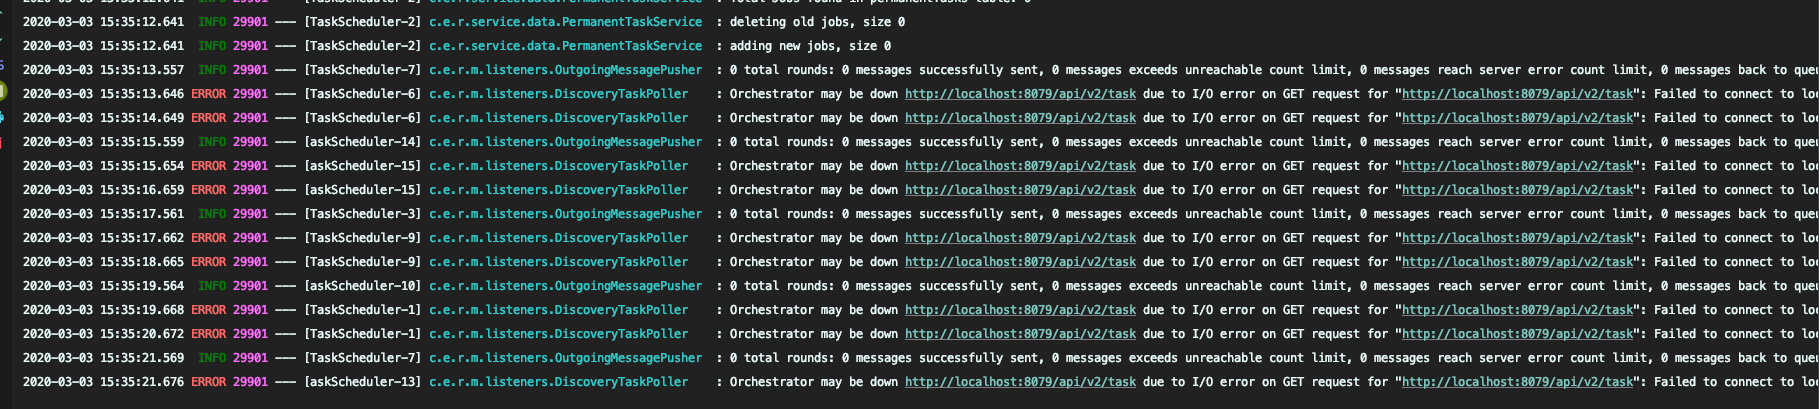1819x409 pixels.
Task: Click the green round icon at left edge
Action: [3, 92]
